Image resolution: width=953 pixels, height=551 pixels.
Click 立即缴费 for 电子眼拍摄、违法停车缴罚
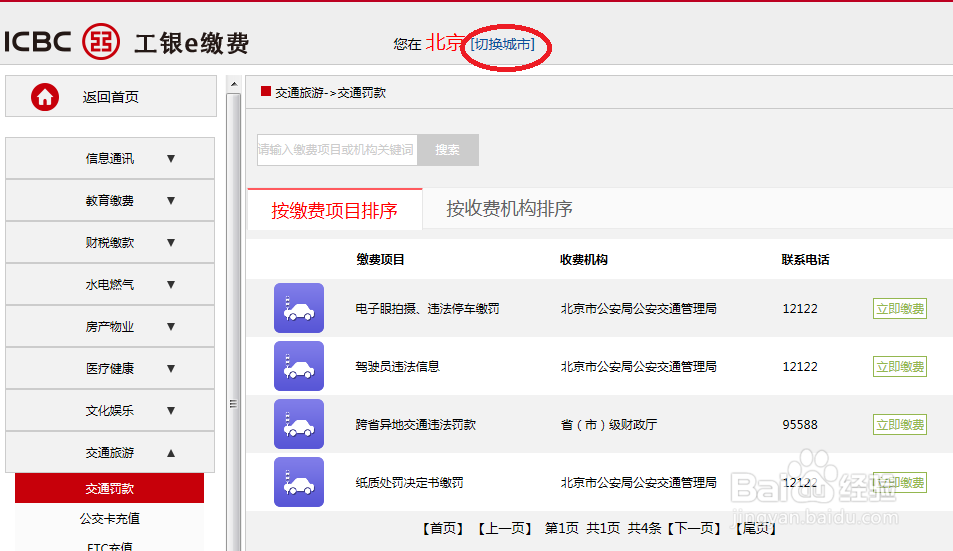click(x=900, y=309)
